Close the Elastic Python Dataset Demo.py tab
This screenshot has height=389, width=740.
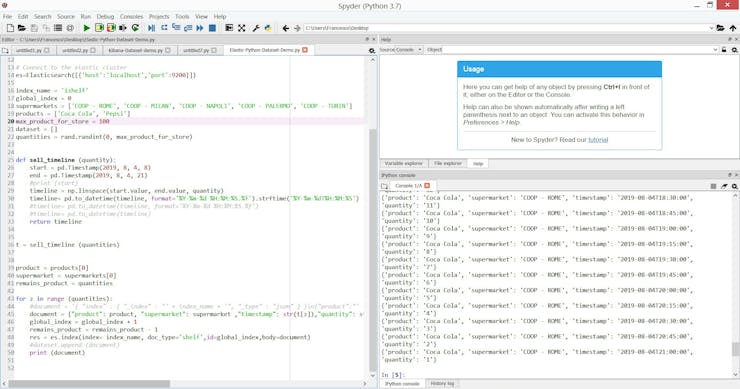pos(305,50)
